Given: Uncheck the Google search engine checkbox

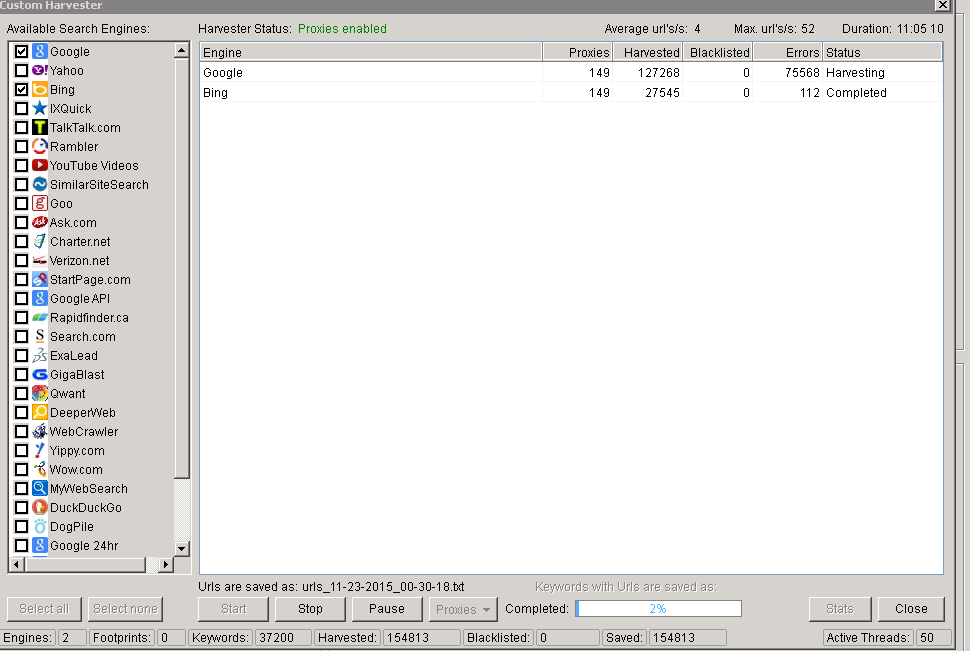Looking at the screenshot, I should [22, 51].
